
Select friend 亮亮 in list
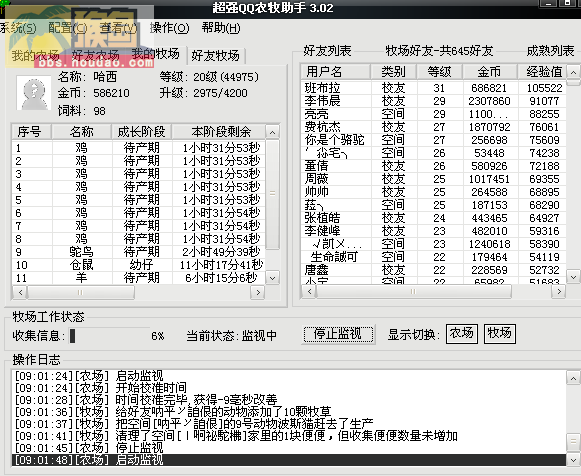tap(434, 114)
